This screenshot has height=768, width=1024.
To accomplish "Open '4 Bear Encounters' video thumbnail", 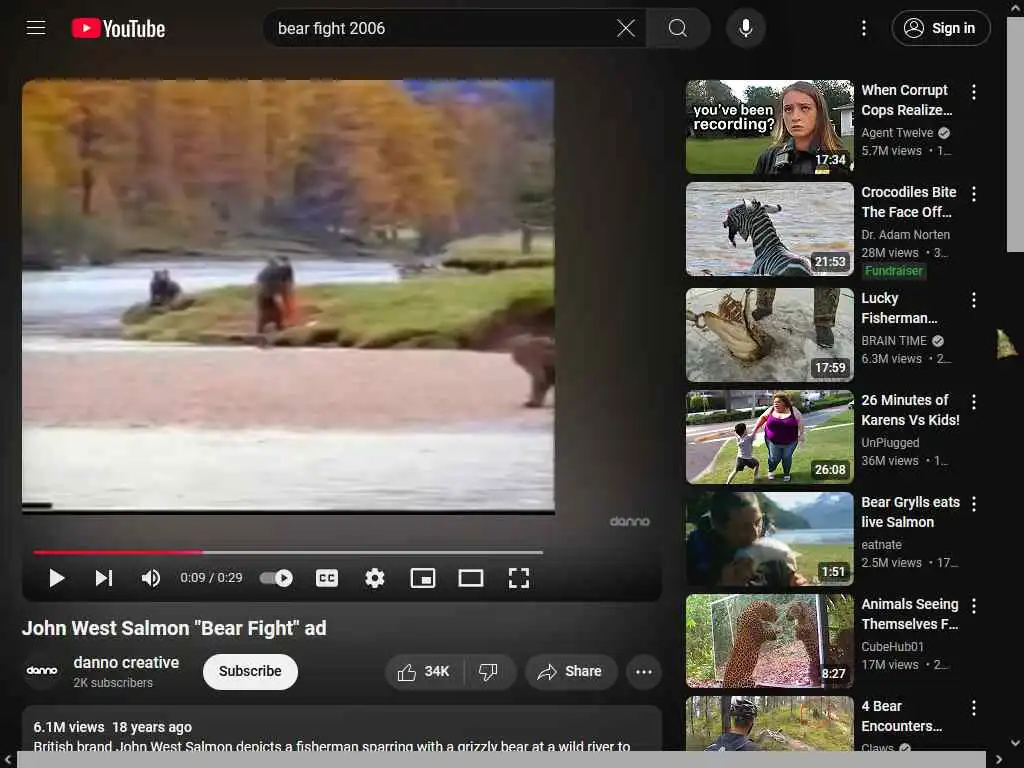I will click(769, 724).
